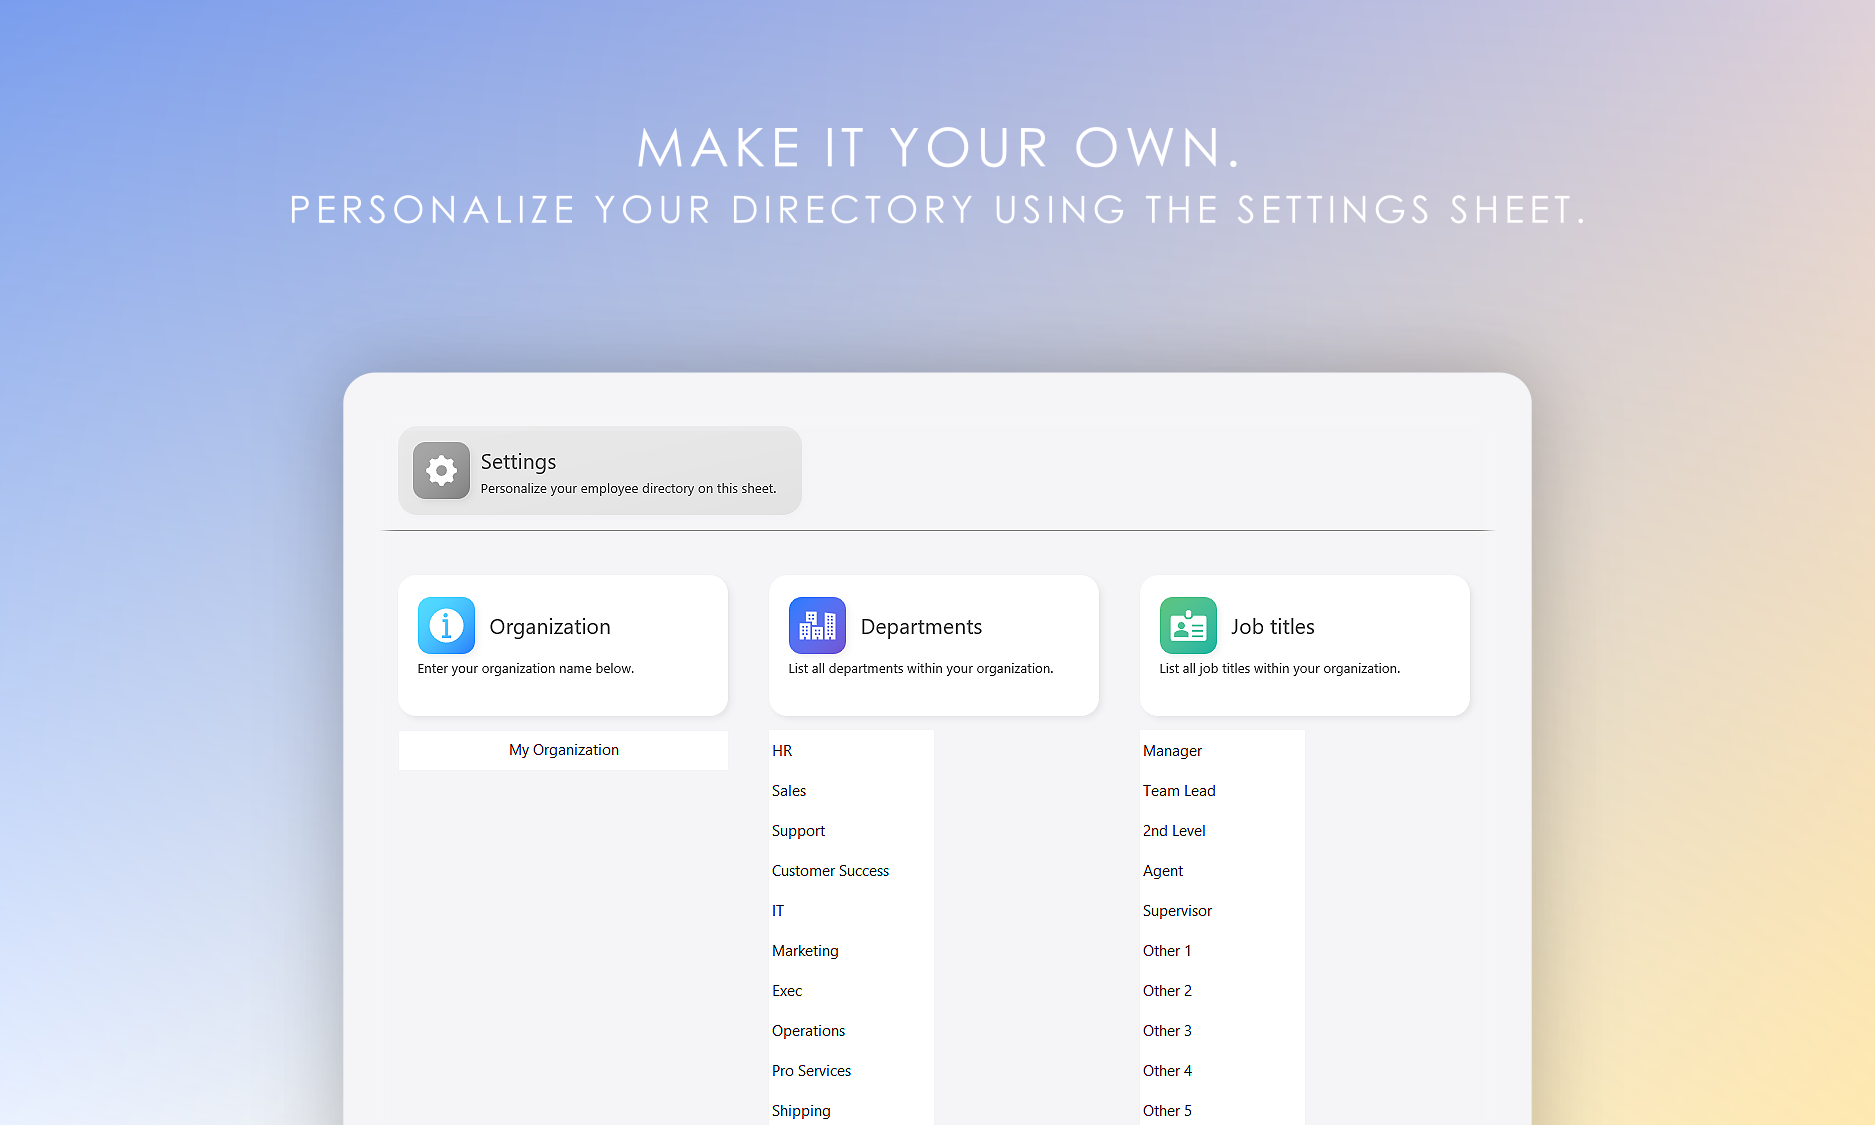
Task: Click the Organization info icon
Action: click(x=446, y=625)
